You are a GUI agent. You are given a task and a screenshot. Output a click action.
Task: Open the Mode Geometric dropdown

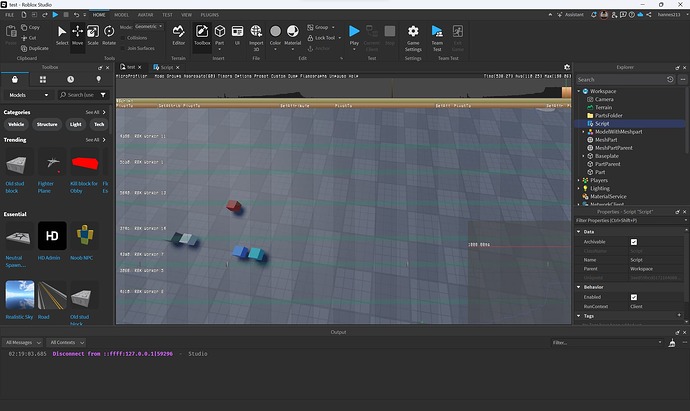pyautogui.click(x=149, y=27)
